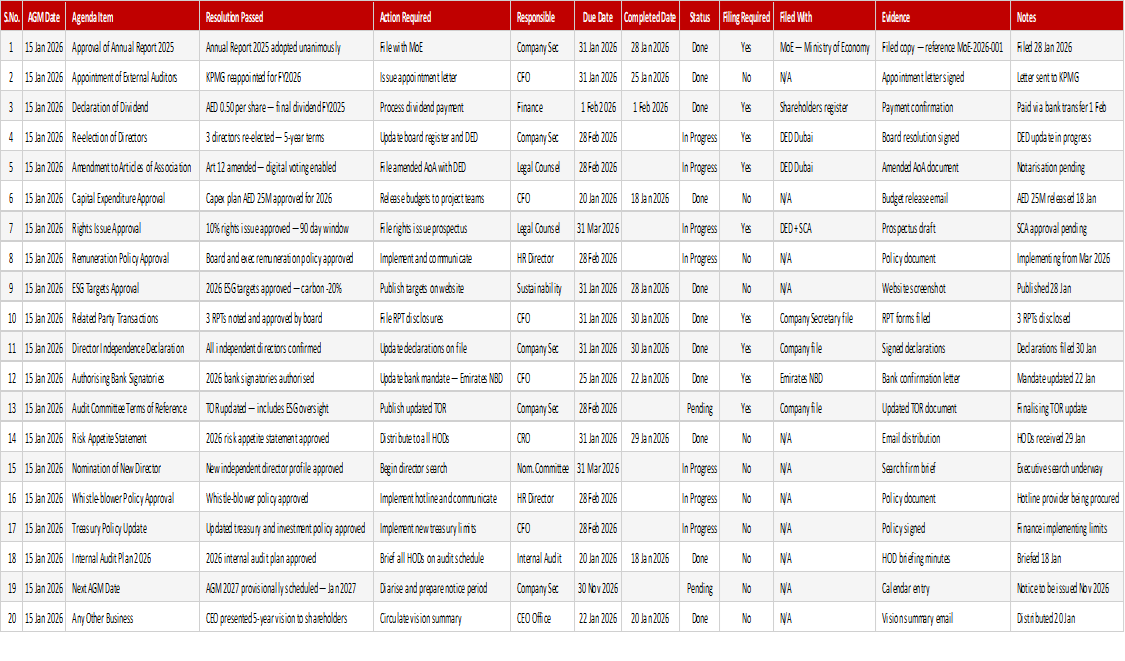1125x661 pixels.
Task: Select 'Appointment letter signed' cell
Action: tap(943, 77)
